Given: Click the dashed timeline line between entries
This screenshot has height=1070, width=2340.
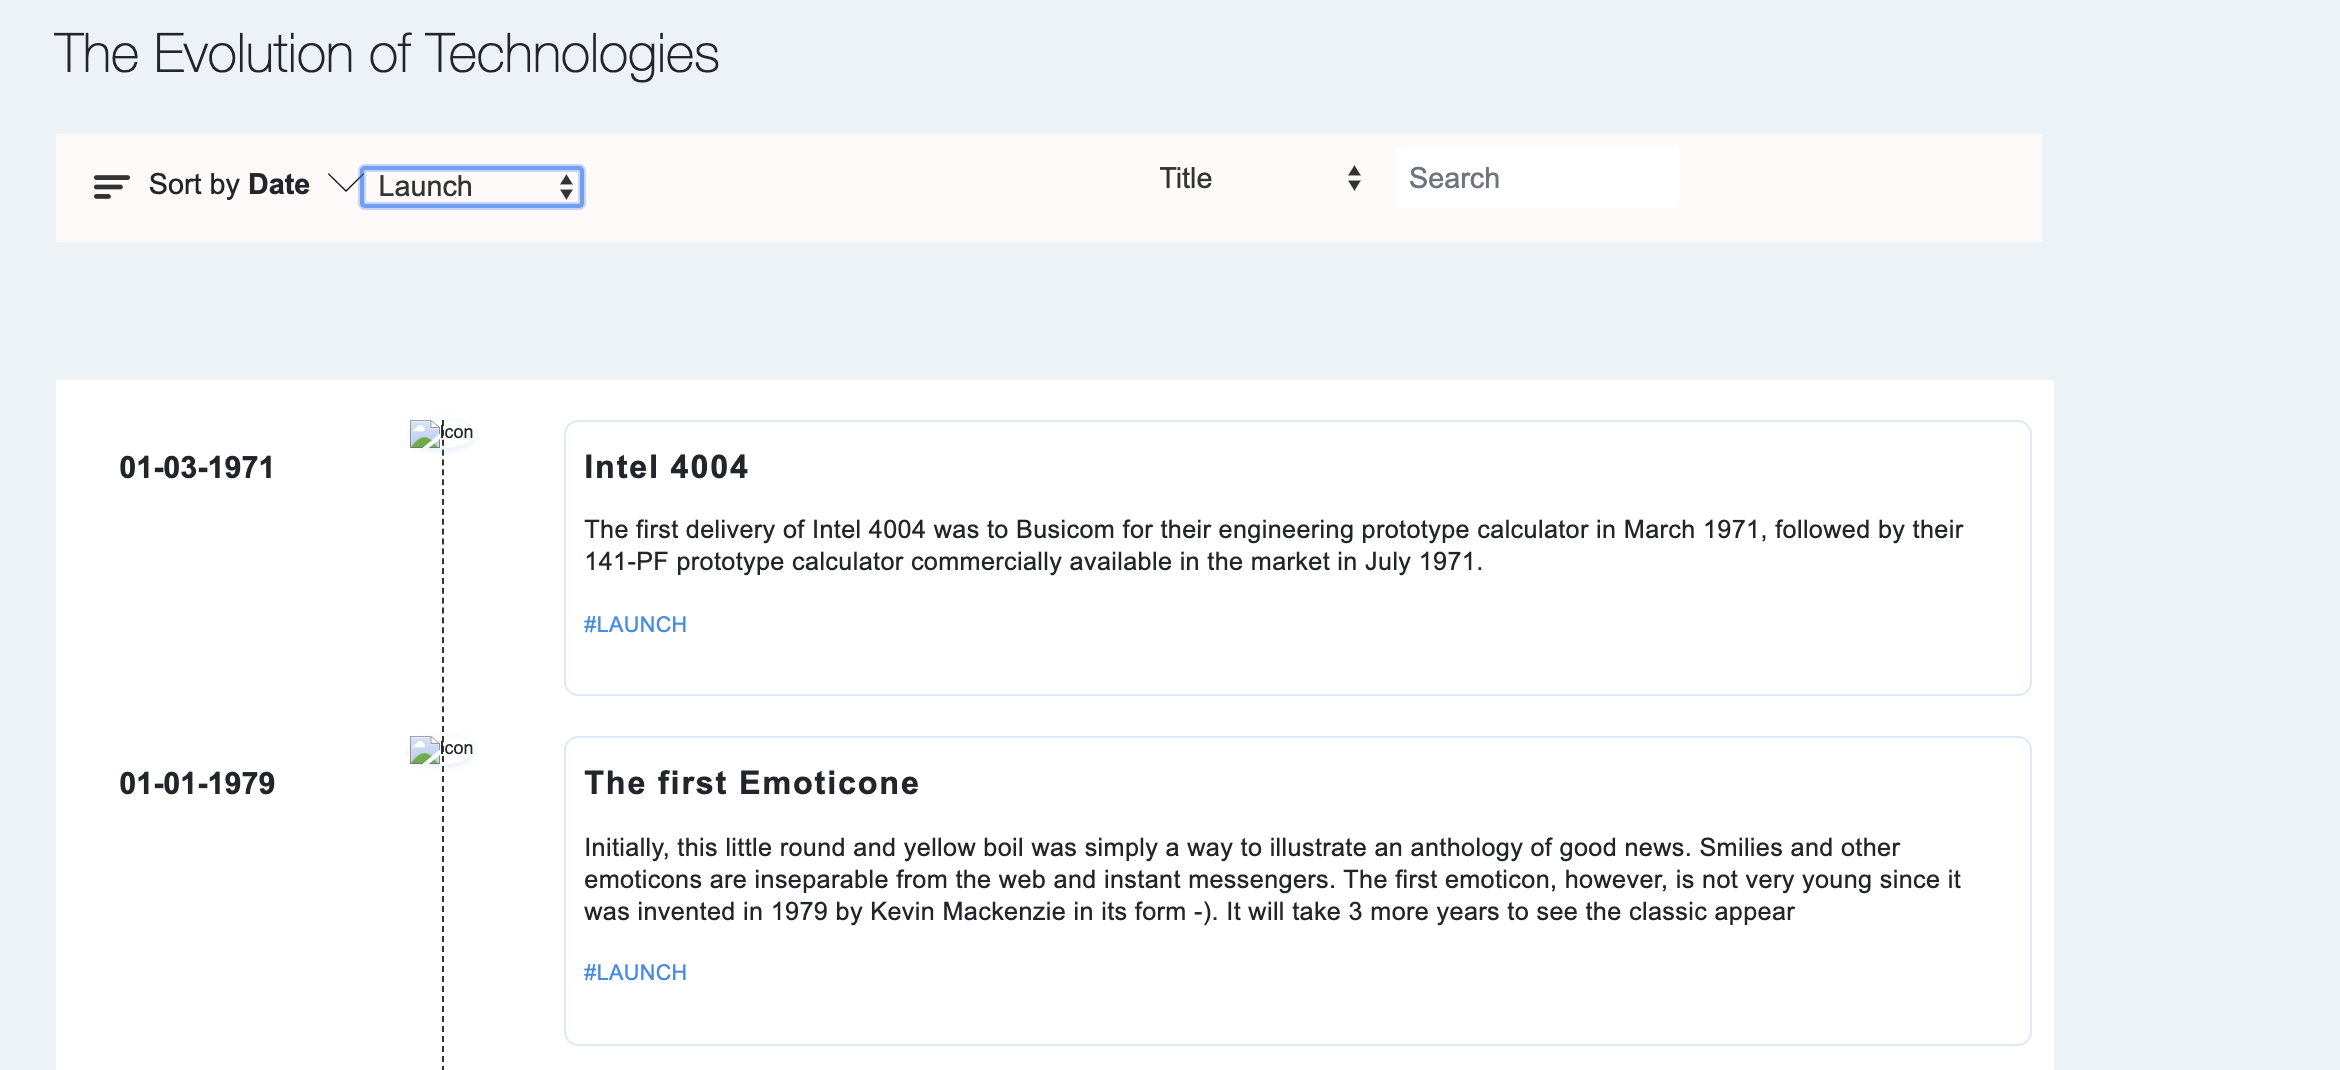Looking at the screenshot, I should point(443,600).
